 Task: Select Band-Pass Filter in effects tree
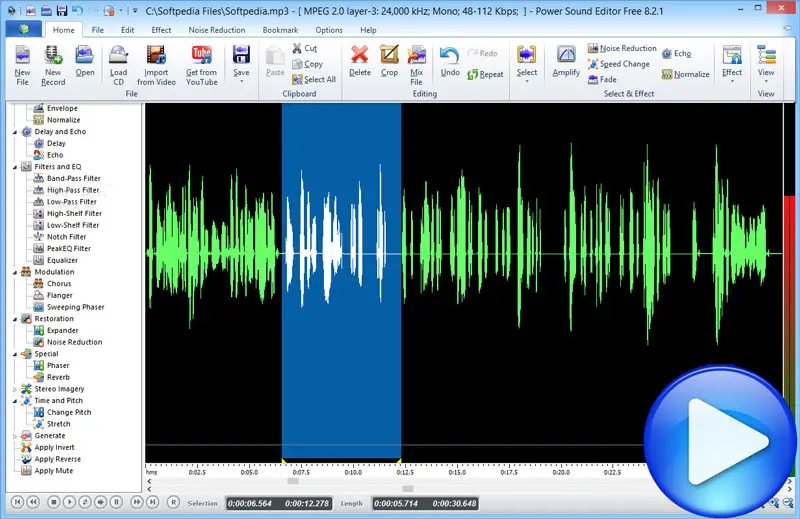tap(73, 178)
